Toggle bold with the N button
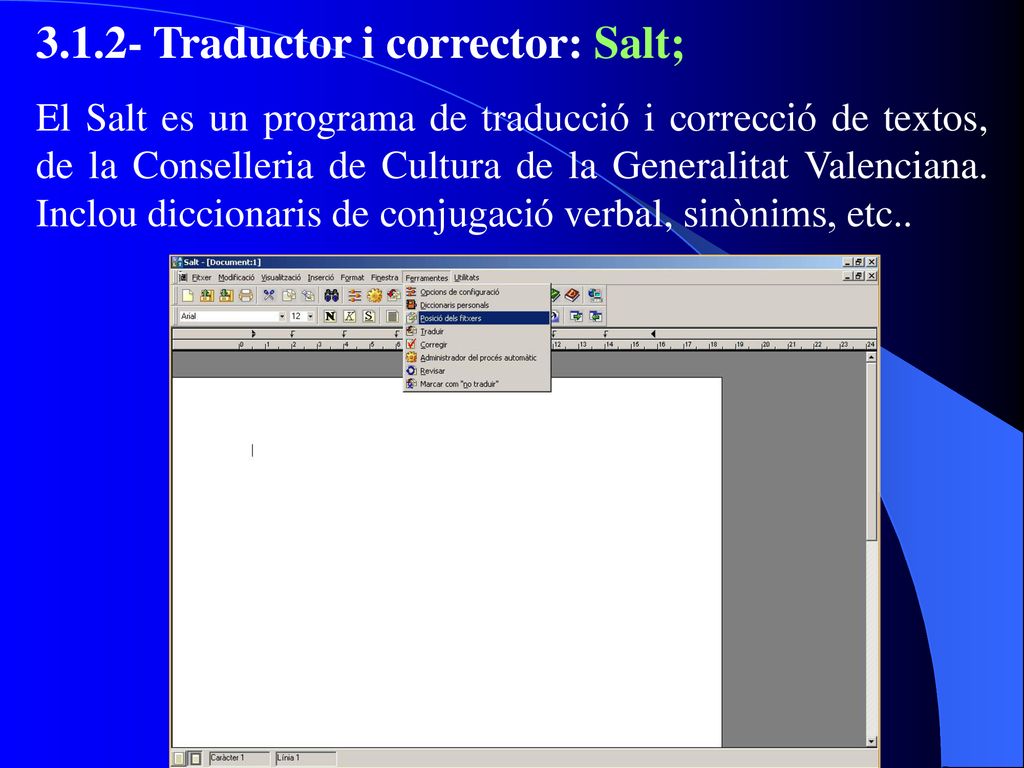Screen dimensions: 1024x768 (330, 316)
